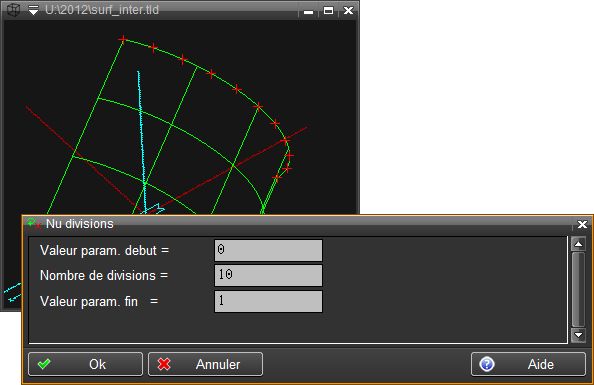594x385 pixels.
Task: Focus the Valeur param. fin field
Action: [x=268, y=301]
